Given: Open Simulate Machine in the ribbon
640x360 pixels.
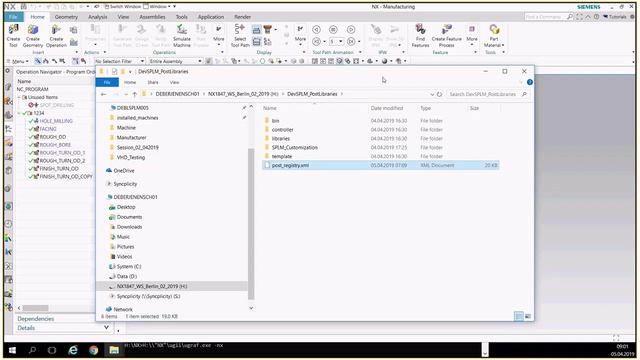Looking at the screenshot, I should pyautogui.click(x=182, y=35).
